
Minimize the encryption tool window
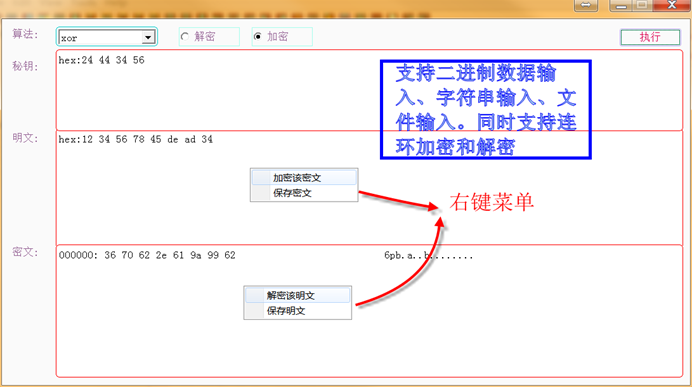[x=621, y=5]
